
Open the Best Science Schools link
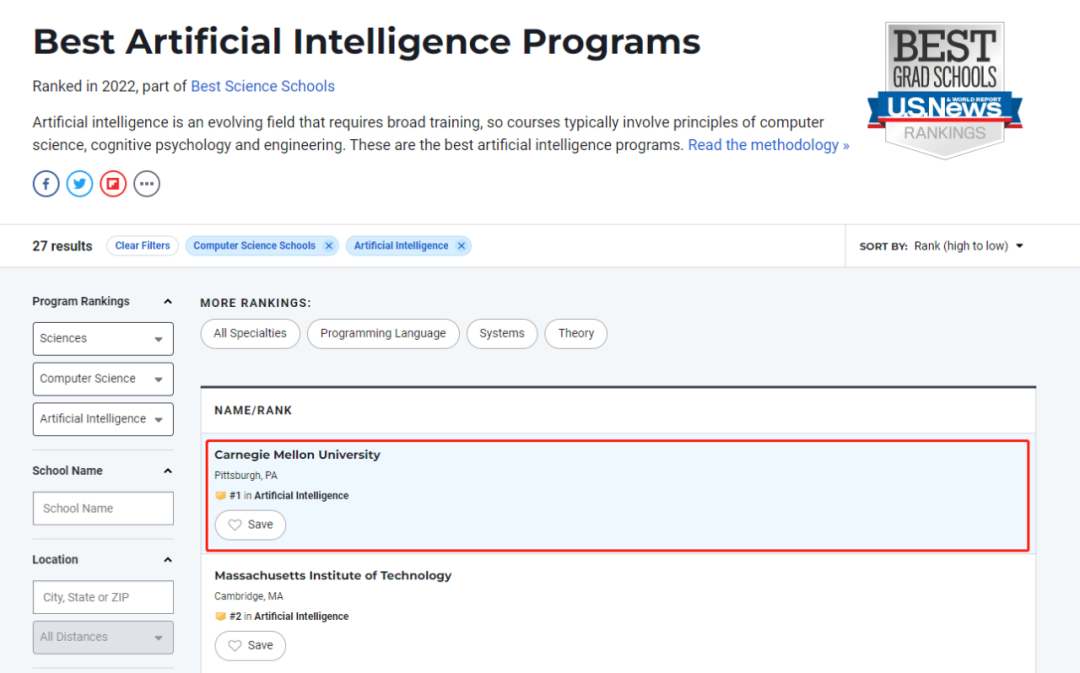[x=262, y=86]
